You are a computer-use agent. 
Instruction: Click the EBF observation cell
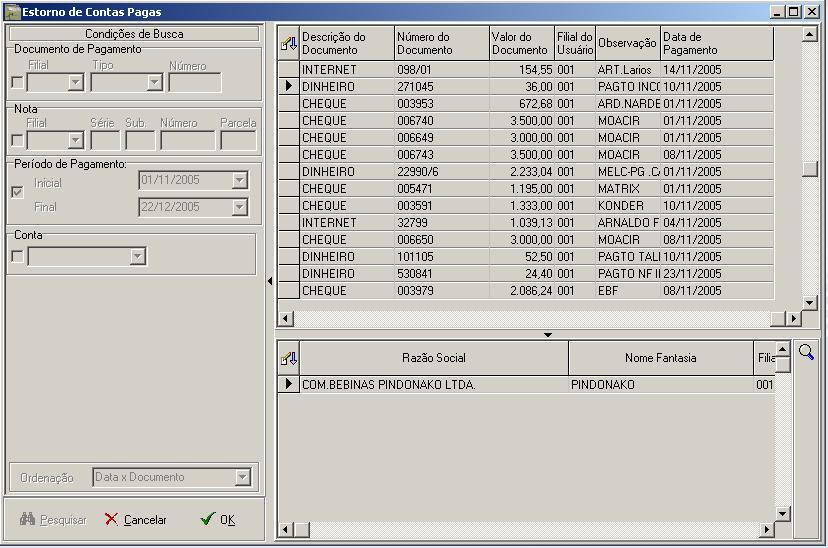point(628,290)
